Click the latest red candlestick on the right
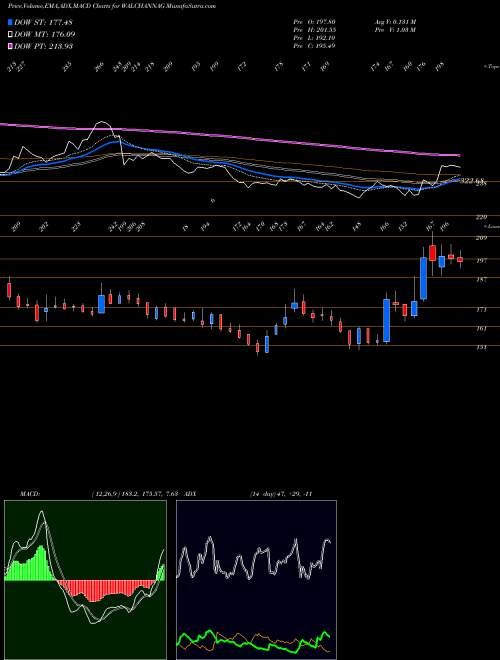Image resolution: width=500 pixels, height=660 pixels. click(460, 259)
